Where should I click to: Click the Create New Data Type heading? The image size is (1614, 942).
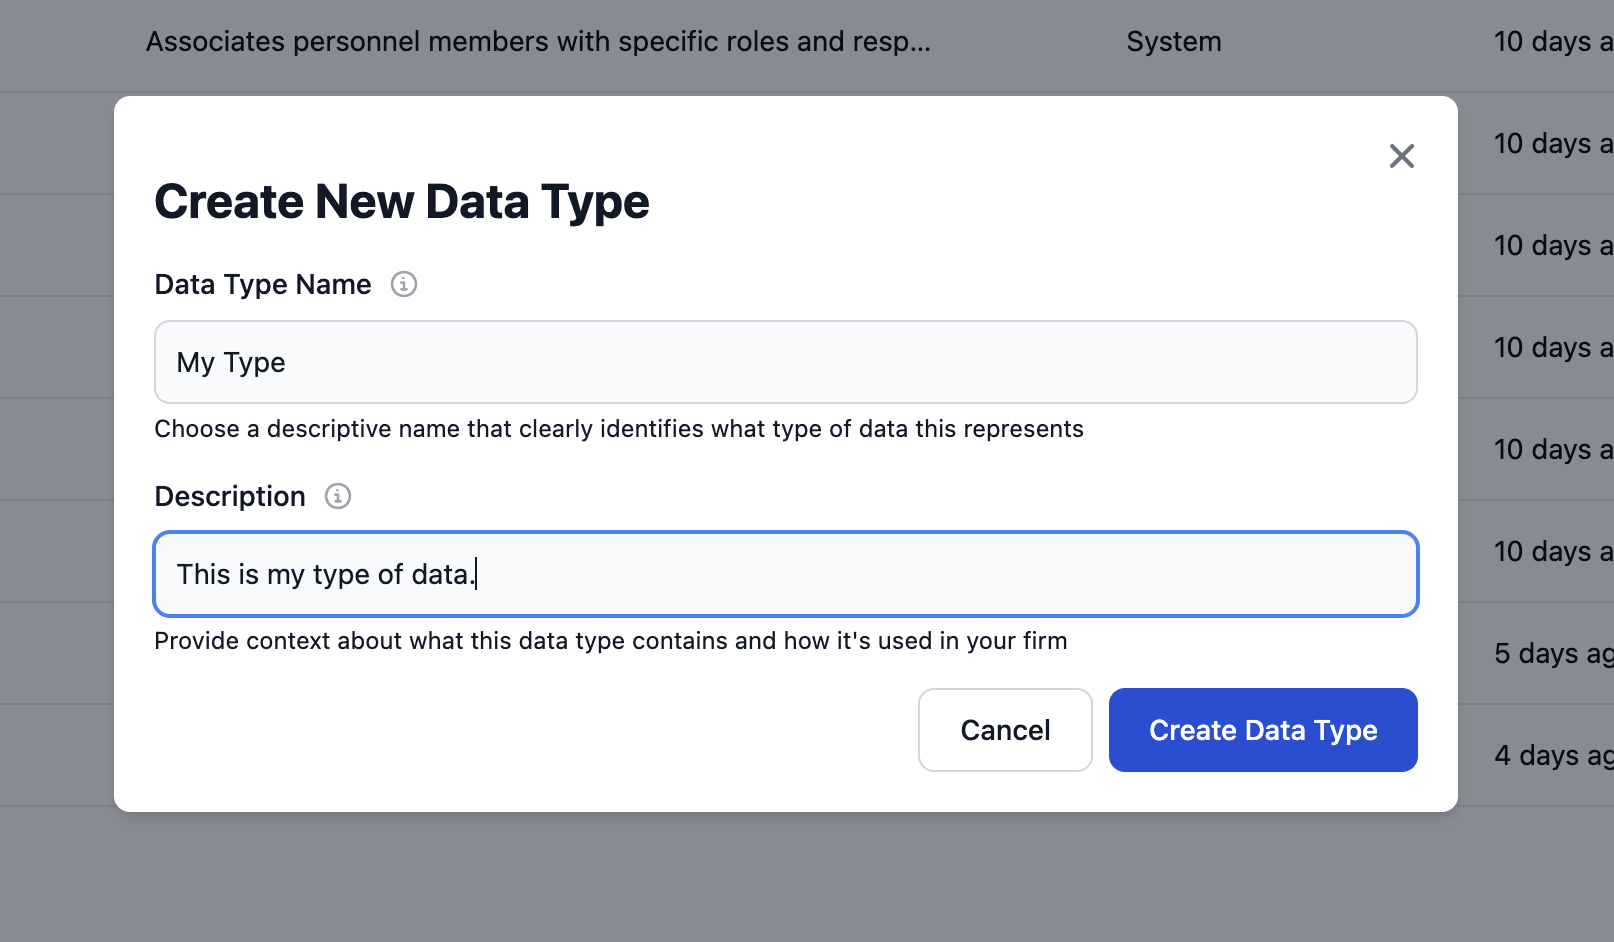[401, 201]
